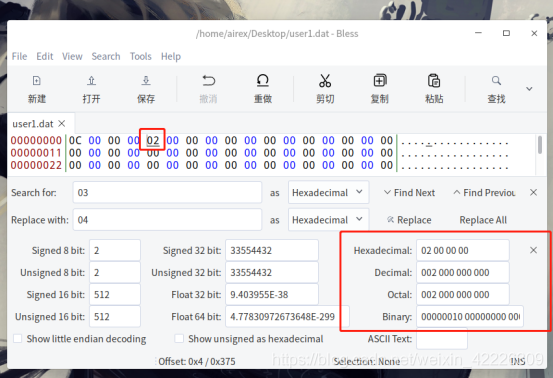Click the Octal value field
The width and height of the screenshot is (553, 378).
pyautogui.click(x=463, y=294)
